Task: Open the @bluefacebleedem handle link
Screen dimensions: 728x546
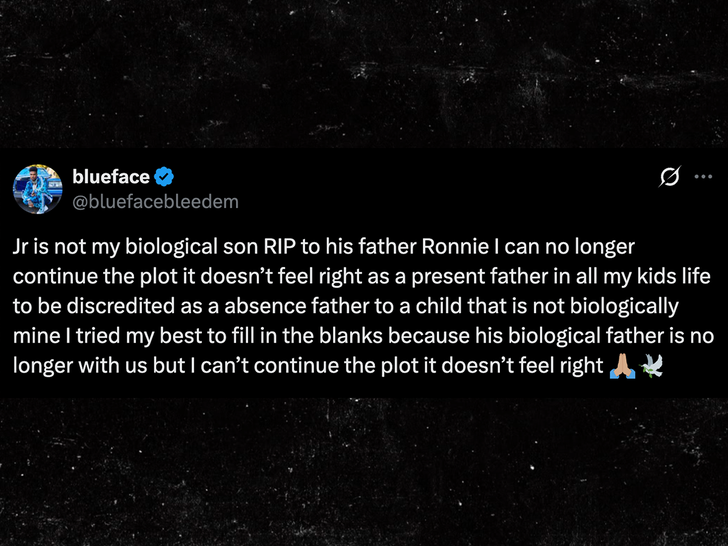Action: pos(155,201)
